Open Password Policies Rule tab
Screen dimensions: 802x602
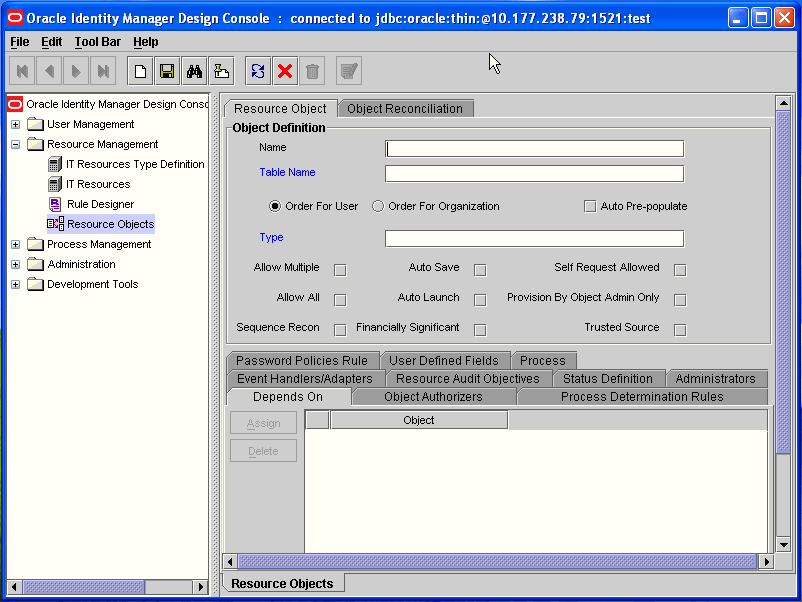[302, 361]
